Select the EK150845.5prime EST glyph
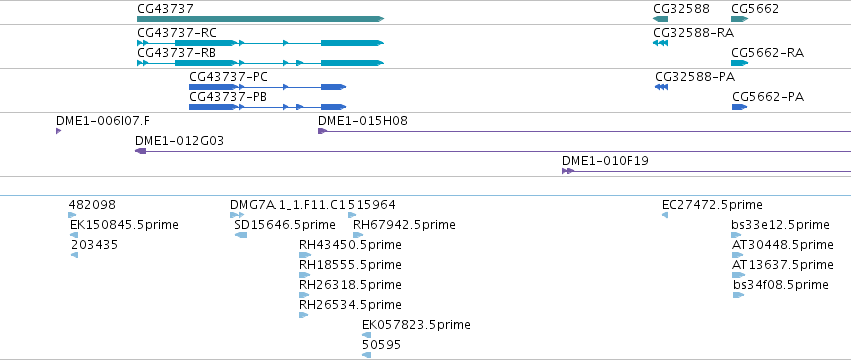 tap(74, 235)
